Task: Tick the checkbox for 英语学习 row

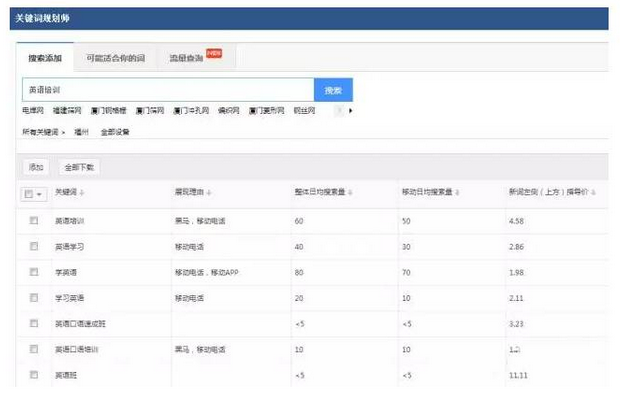Action: tap(34, 246)
